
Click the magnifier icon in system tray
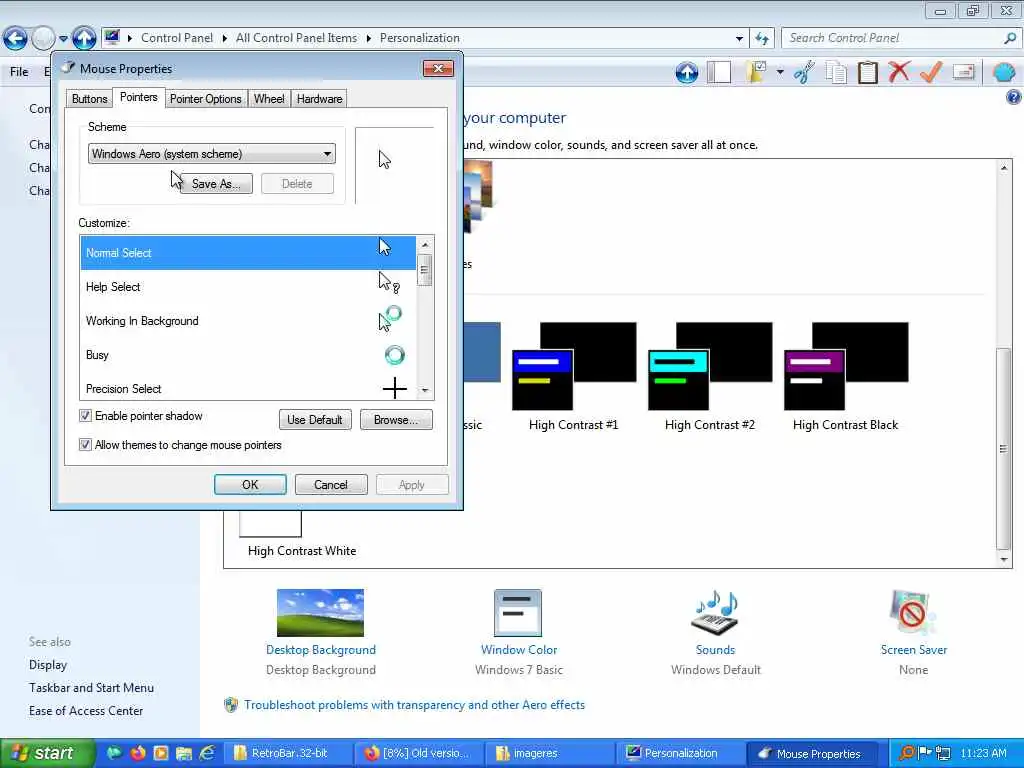(906, 753)
